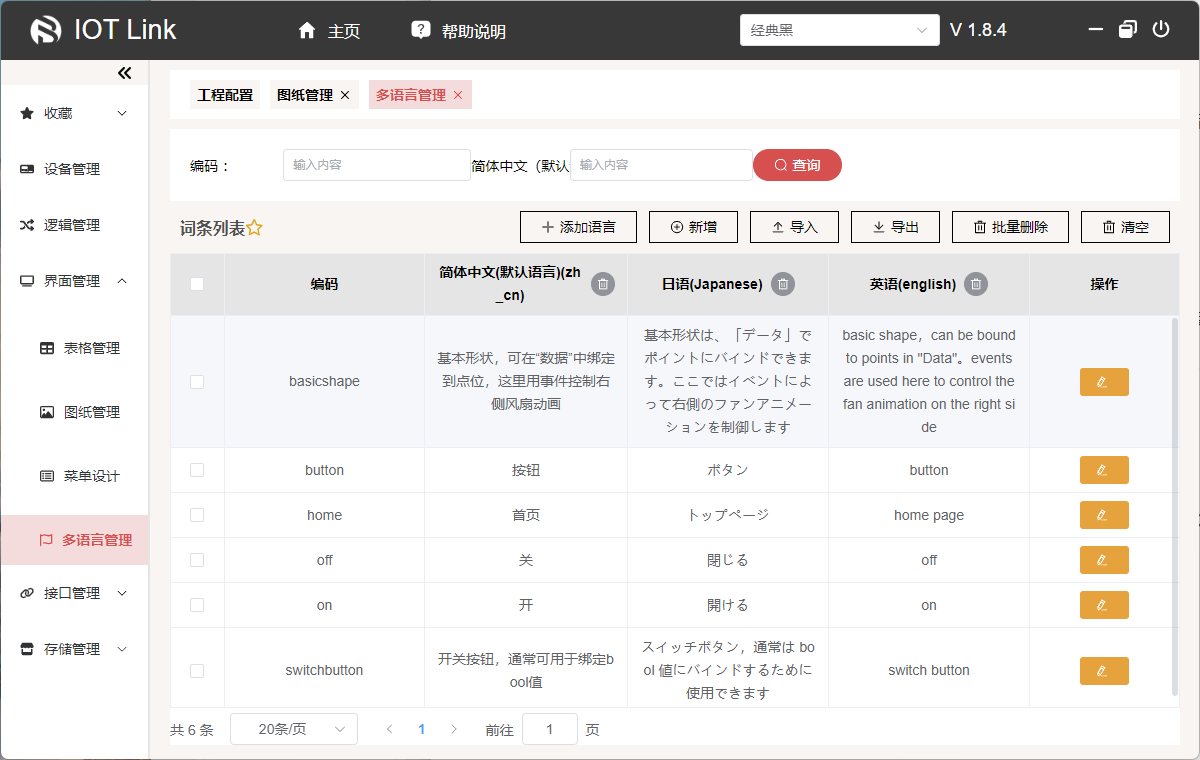Click the 新增 button
1200x760 pixels.
tap(693, 227)
